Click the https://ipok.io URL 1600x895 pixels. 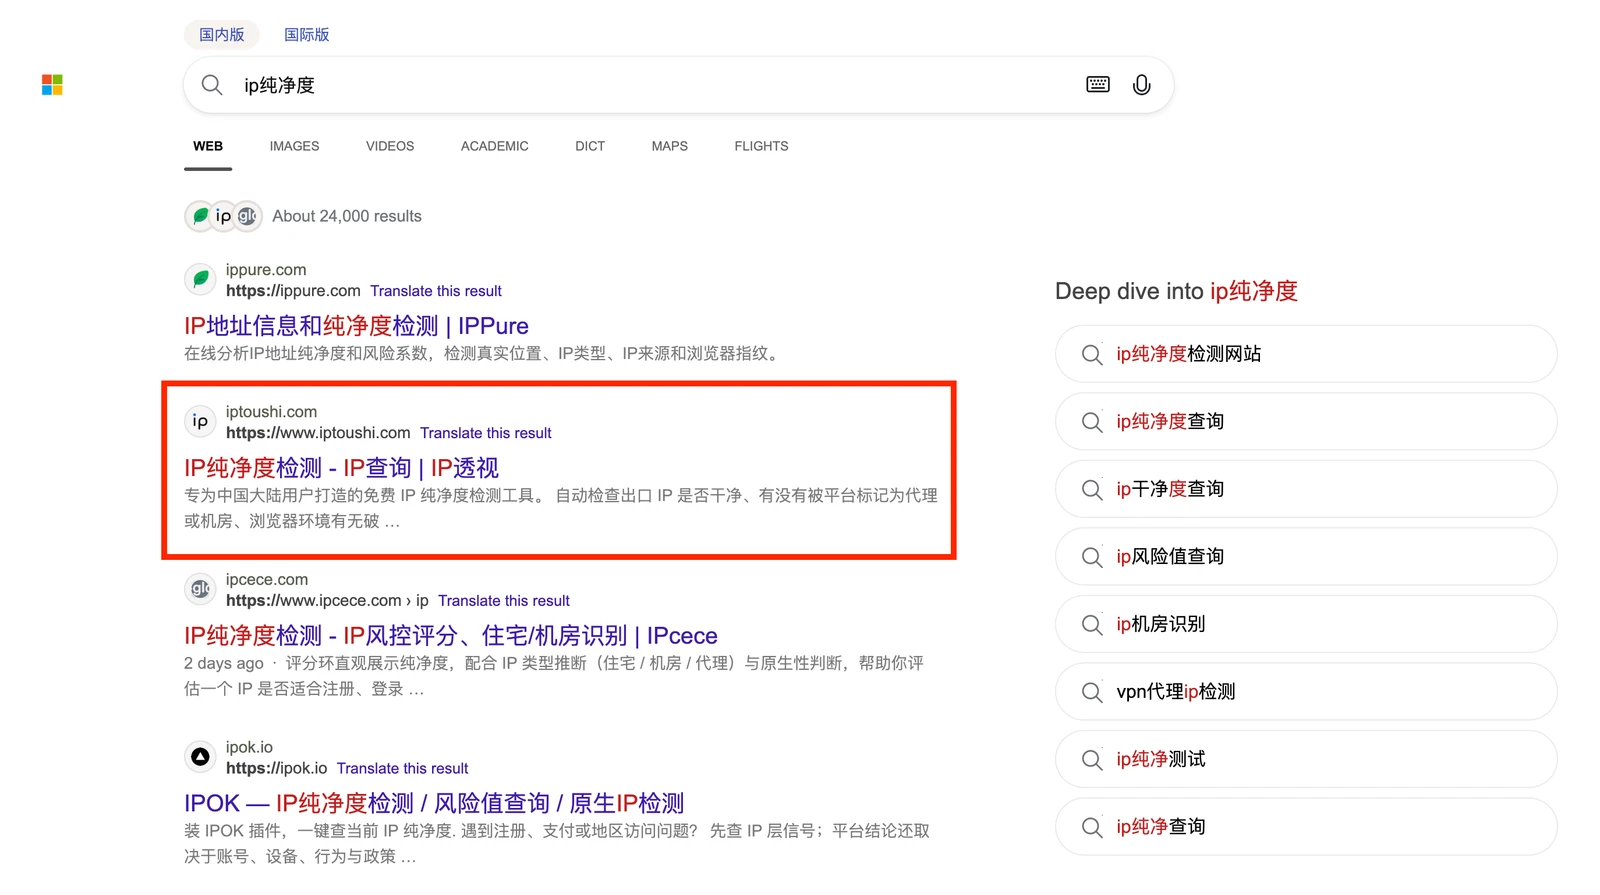pos(276,769)
